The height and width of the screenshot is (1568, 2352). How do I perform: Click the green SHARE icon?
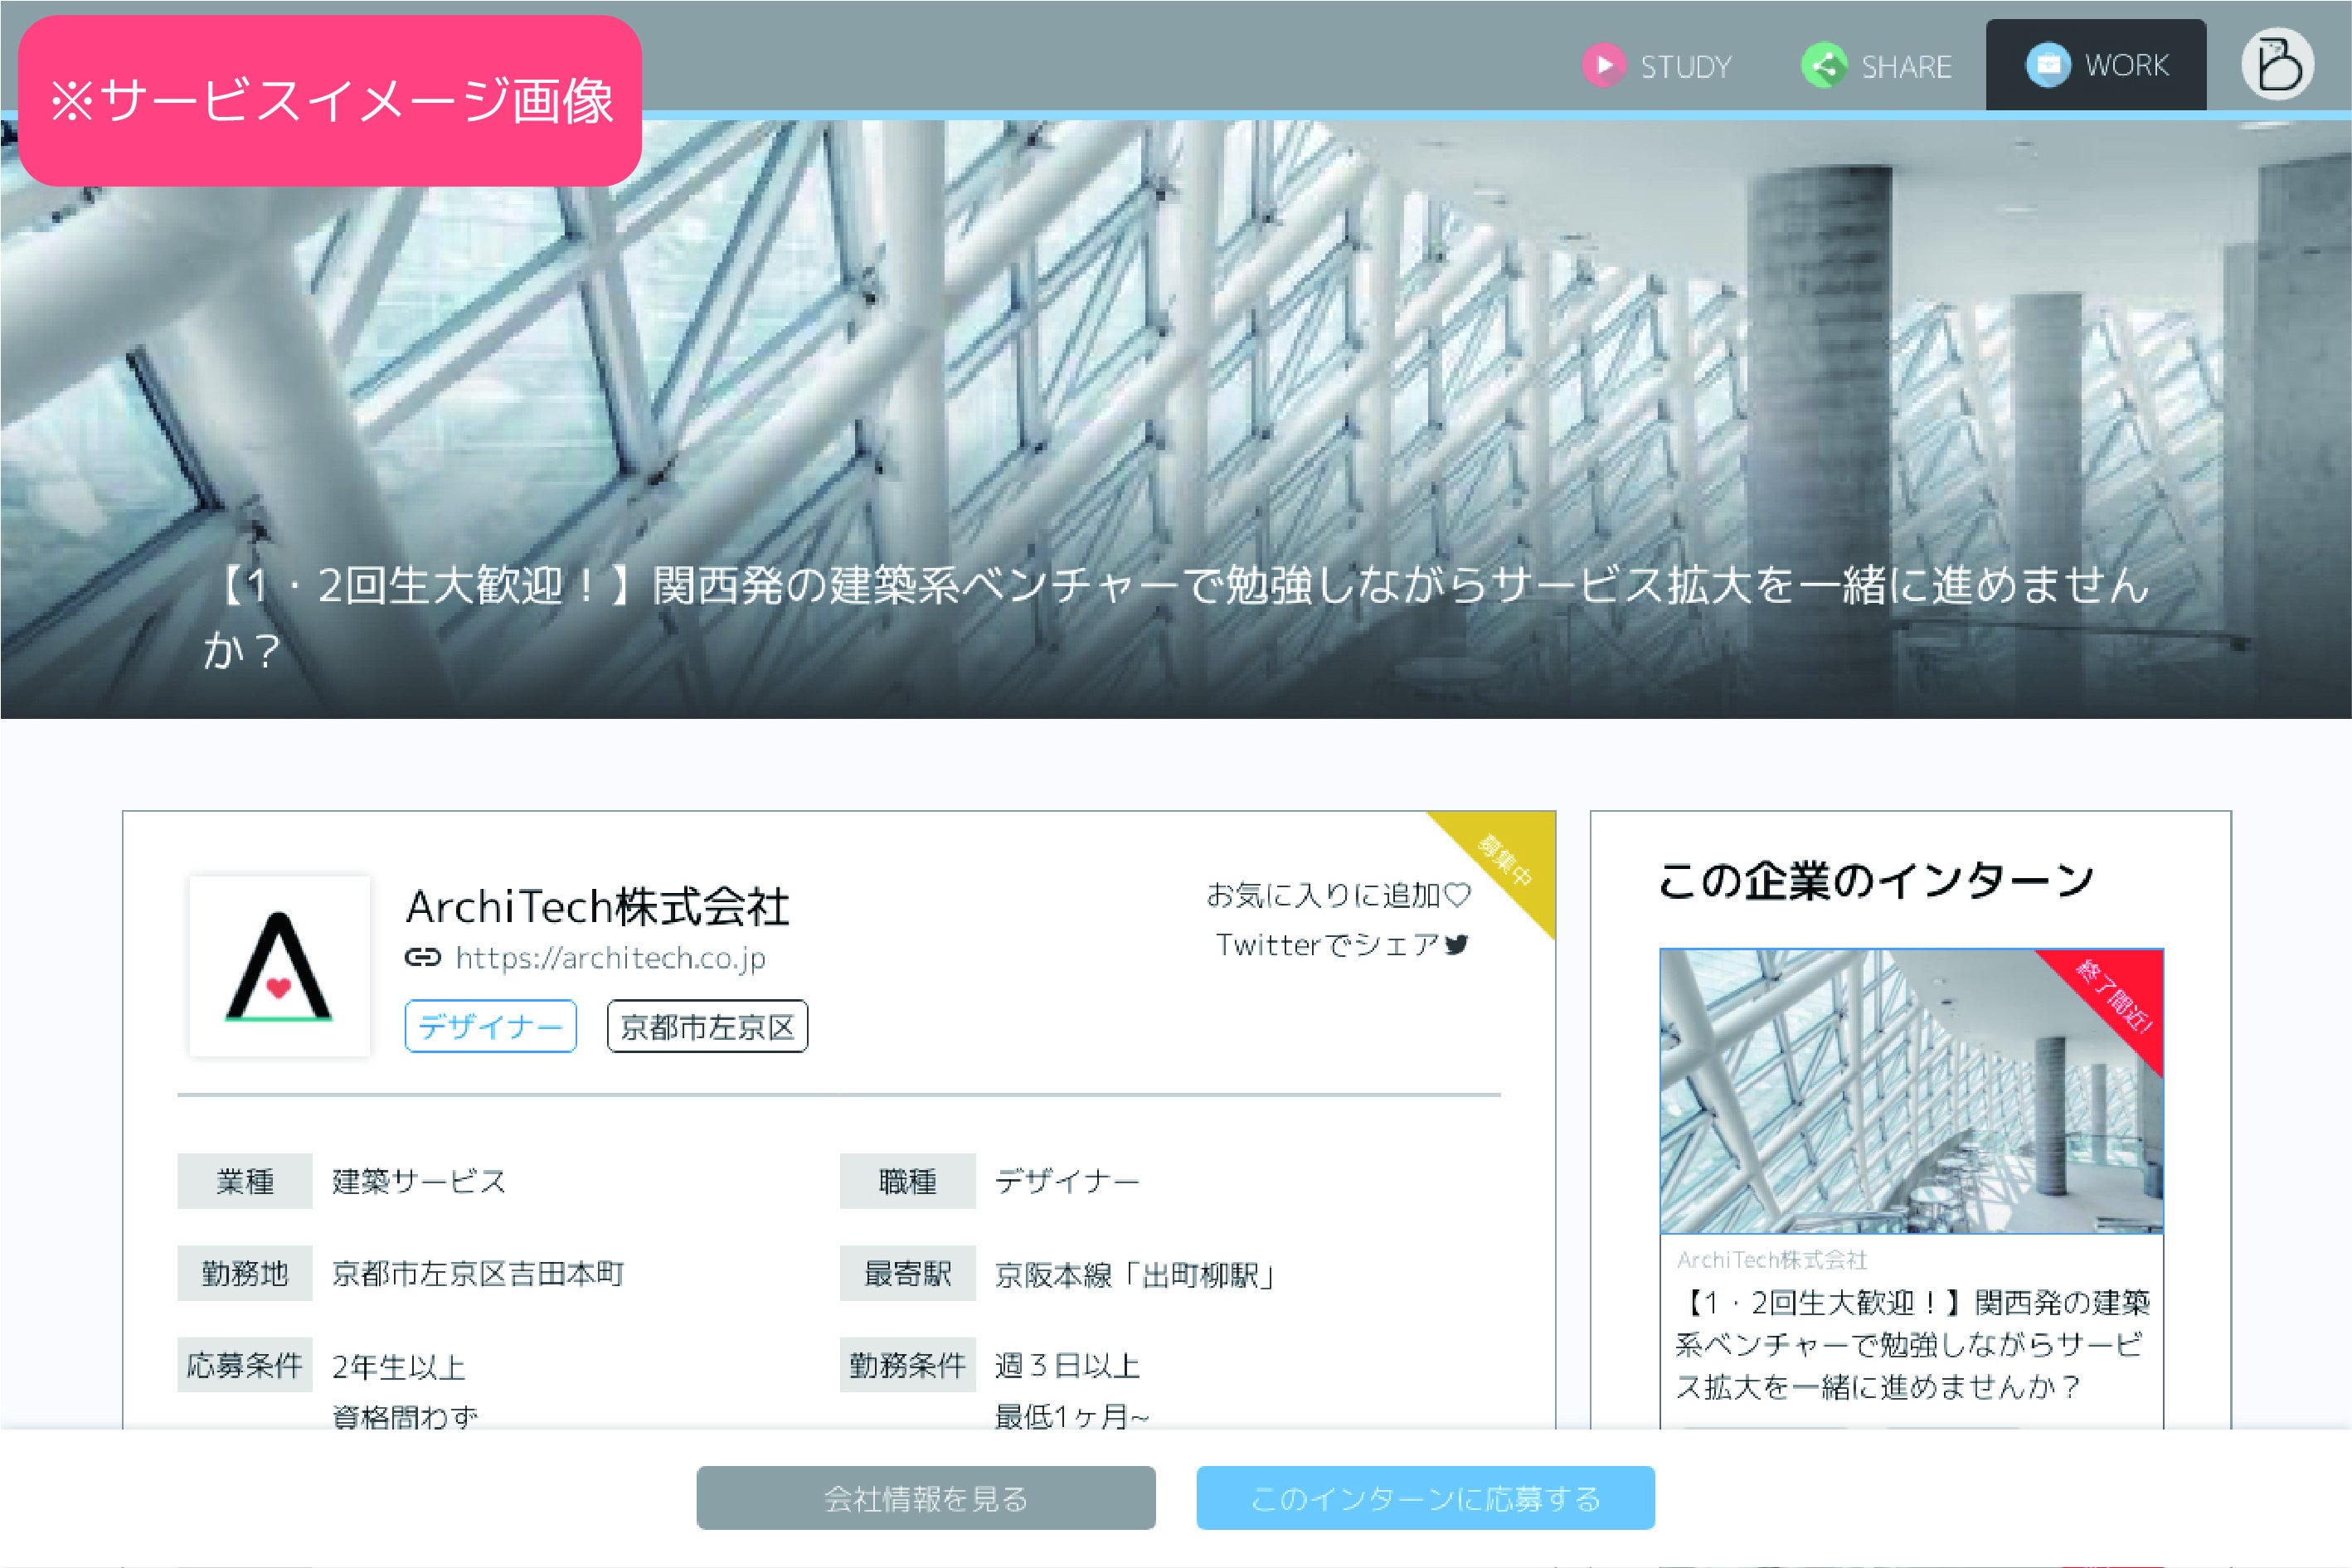(x=1824, y=66)
